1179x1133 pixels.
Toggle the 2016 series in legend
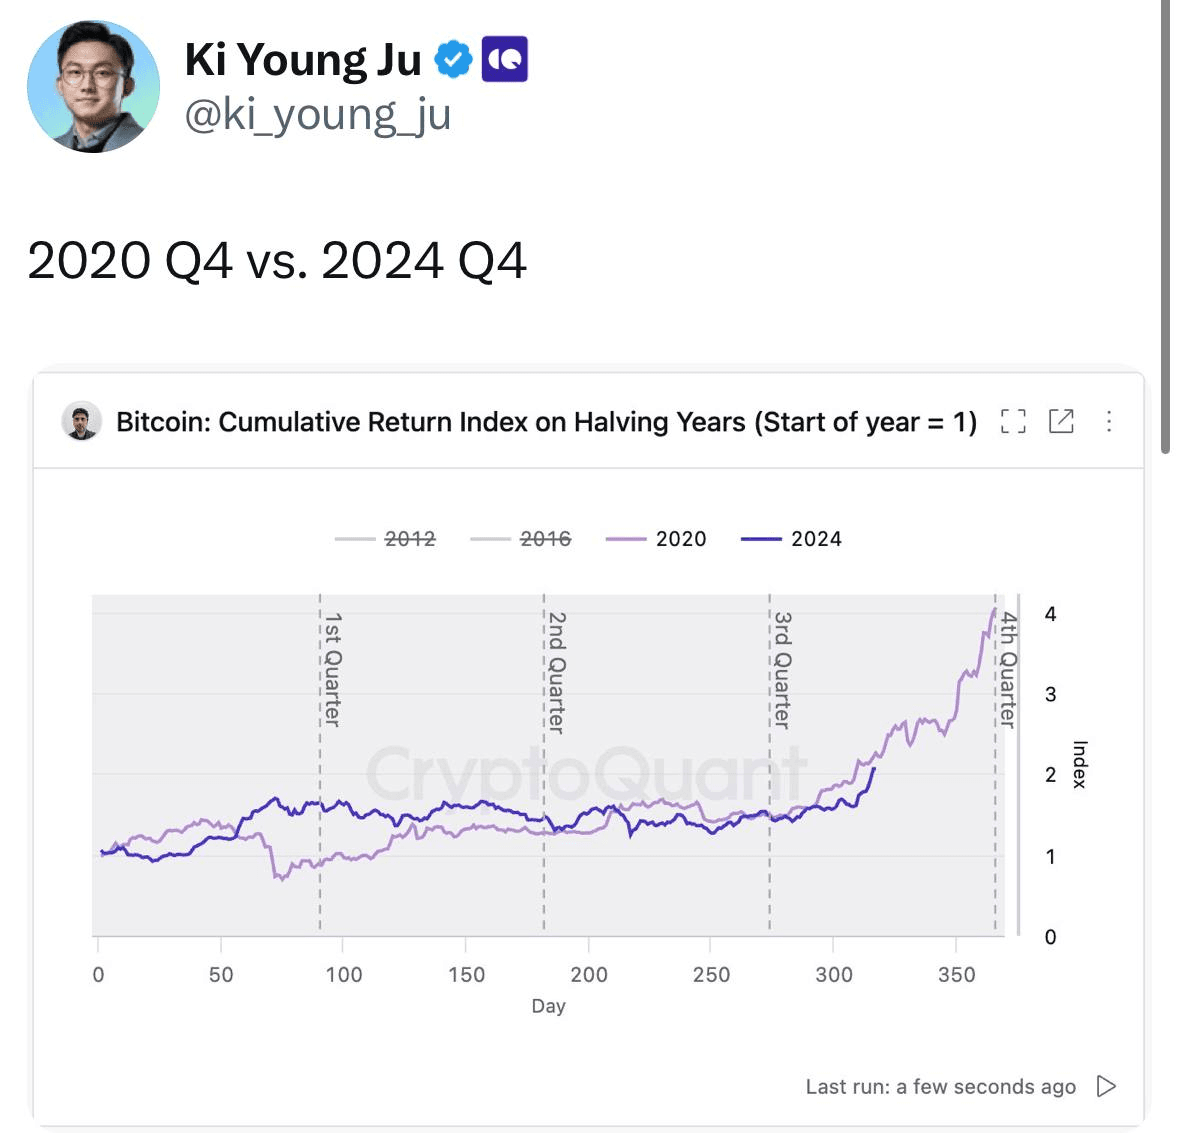coord(521,539)
